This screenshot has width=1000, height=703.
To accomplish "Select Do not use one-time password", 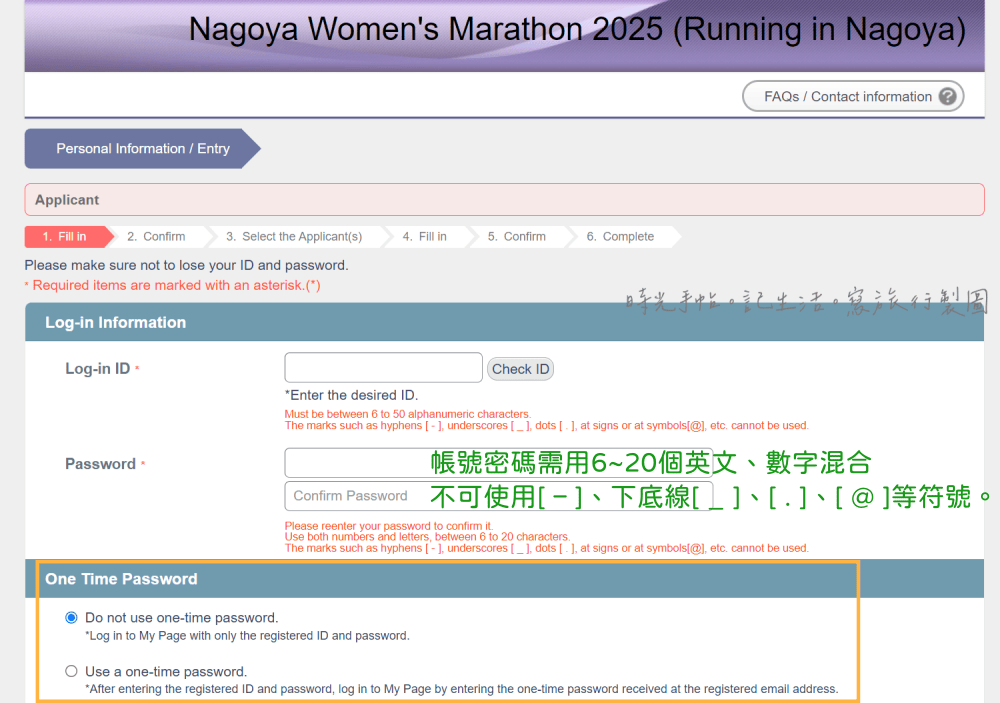I will pyautogui.click(x=71, y=618).
